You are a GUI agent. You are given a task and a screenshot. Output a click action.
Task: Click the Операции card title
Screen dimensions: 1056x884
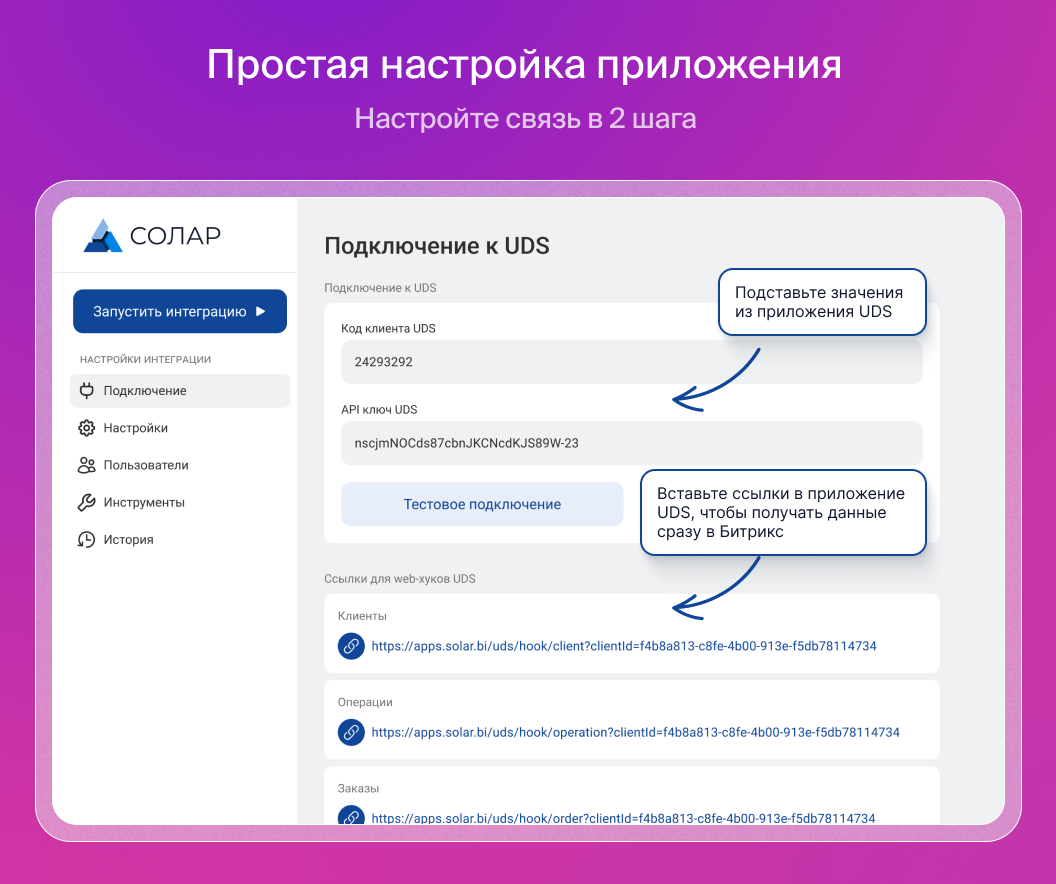point(365,702)
